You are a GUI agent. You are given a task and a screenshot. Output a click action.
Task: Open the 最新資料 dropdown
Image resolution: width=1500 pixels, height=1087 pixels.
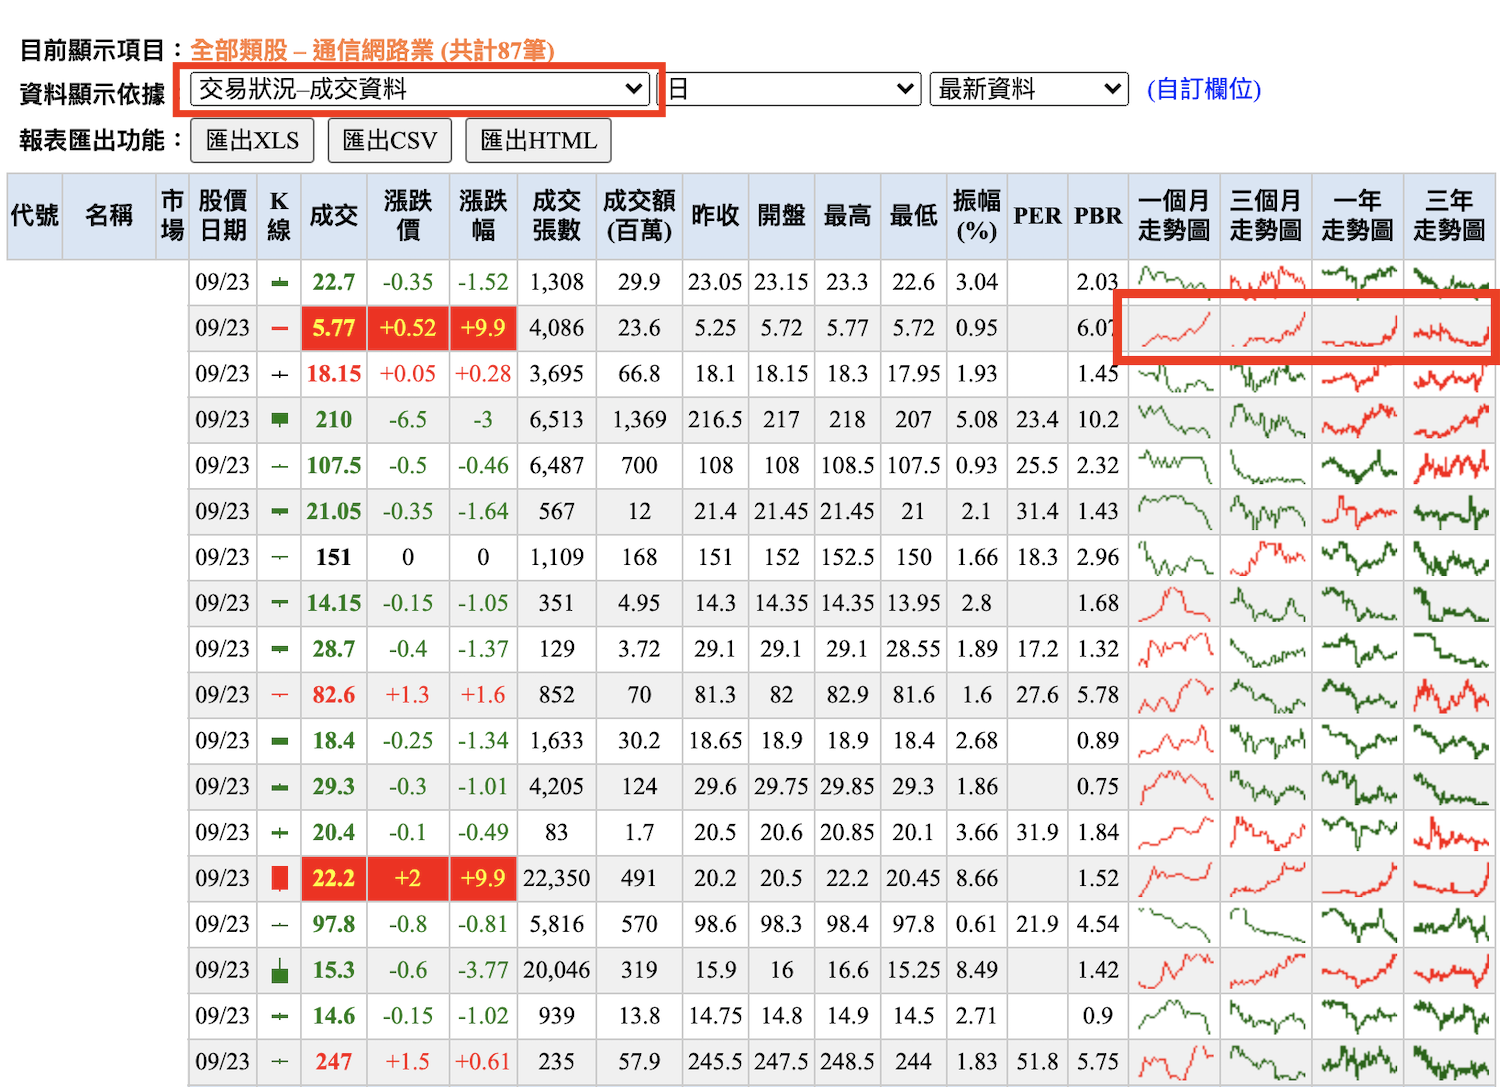[1028, 89]
